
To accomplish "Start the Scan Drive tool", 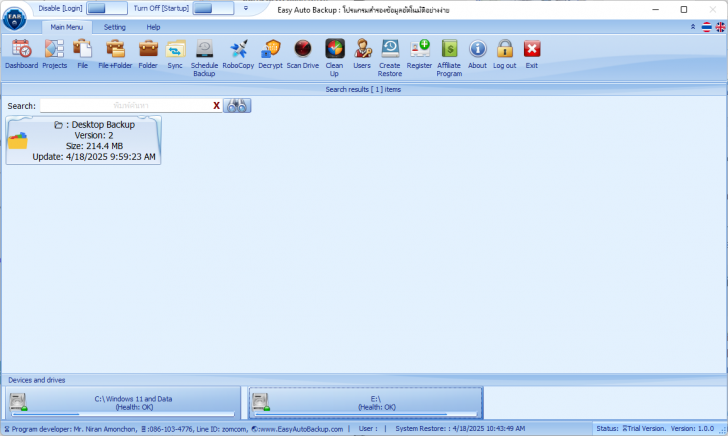I will [x=303, y=54].
